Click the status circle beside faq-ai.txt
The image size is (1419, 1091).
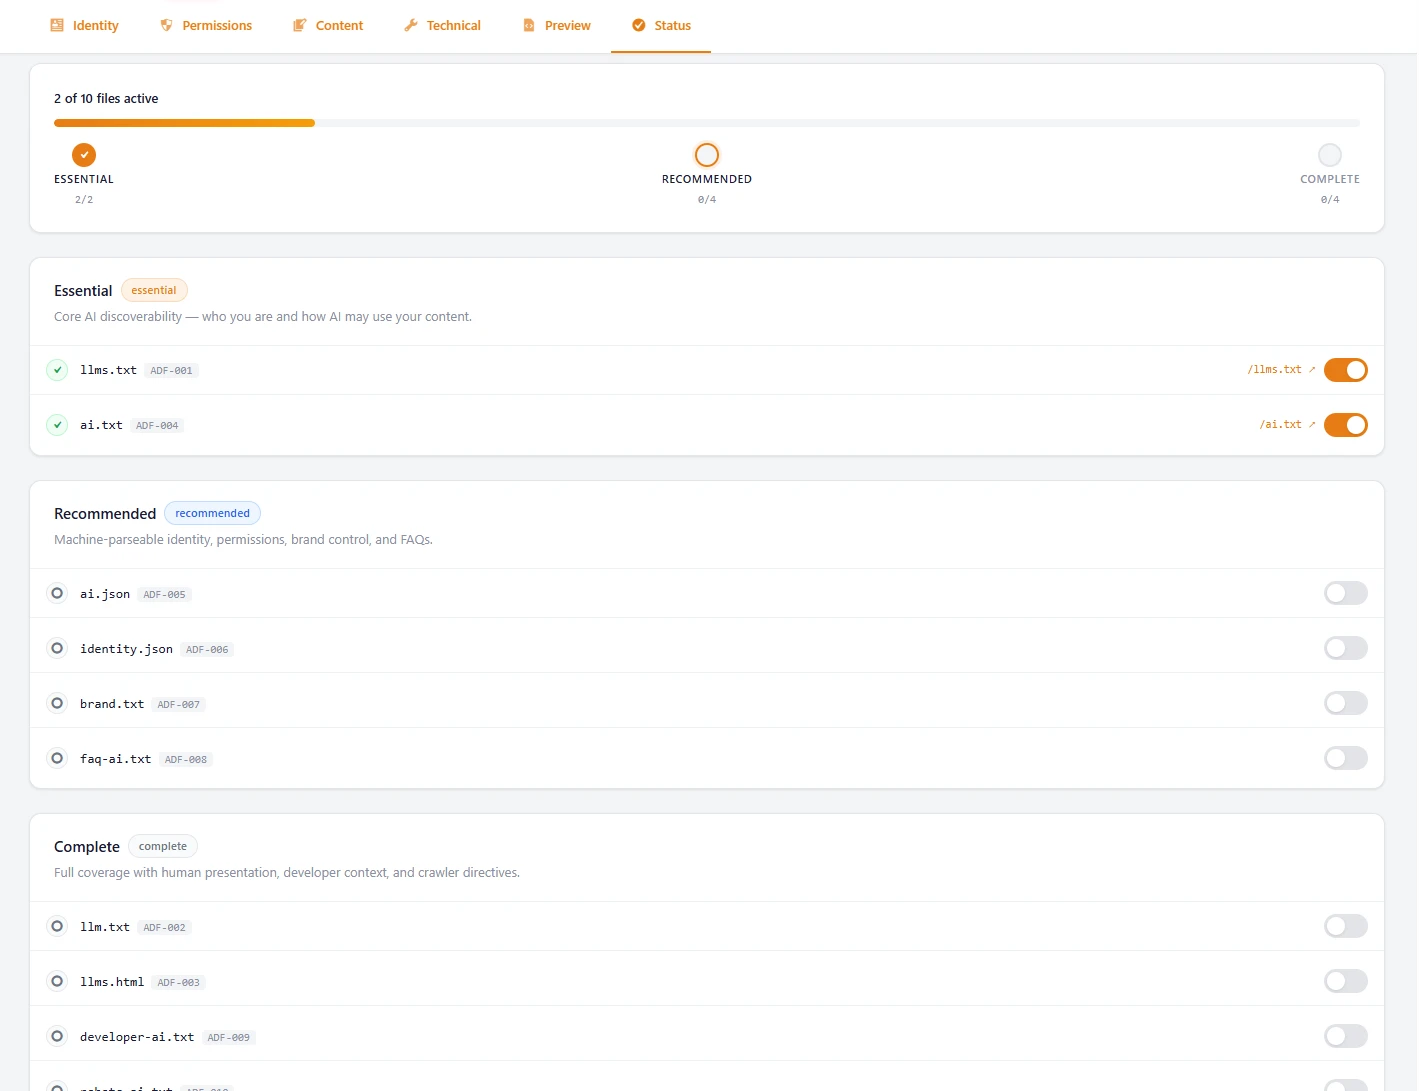tap(57, 758)
